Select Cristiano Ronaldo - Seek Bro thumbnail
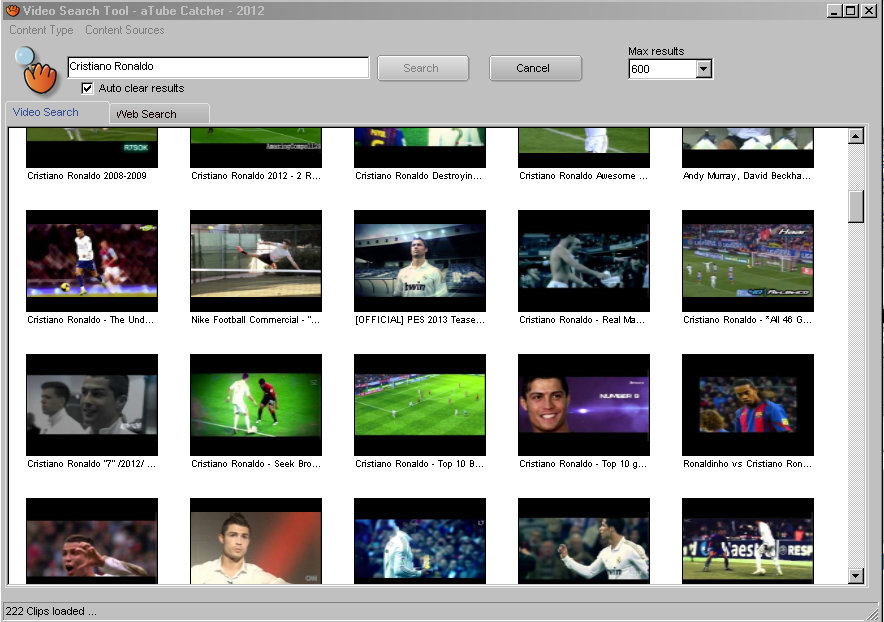 pyautogui.click(x=256, y=404)
